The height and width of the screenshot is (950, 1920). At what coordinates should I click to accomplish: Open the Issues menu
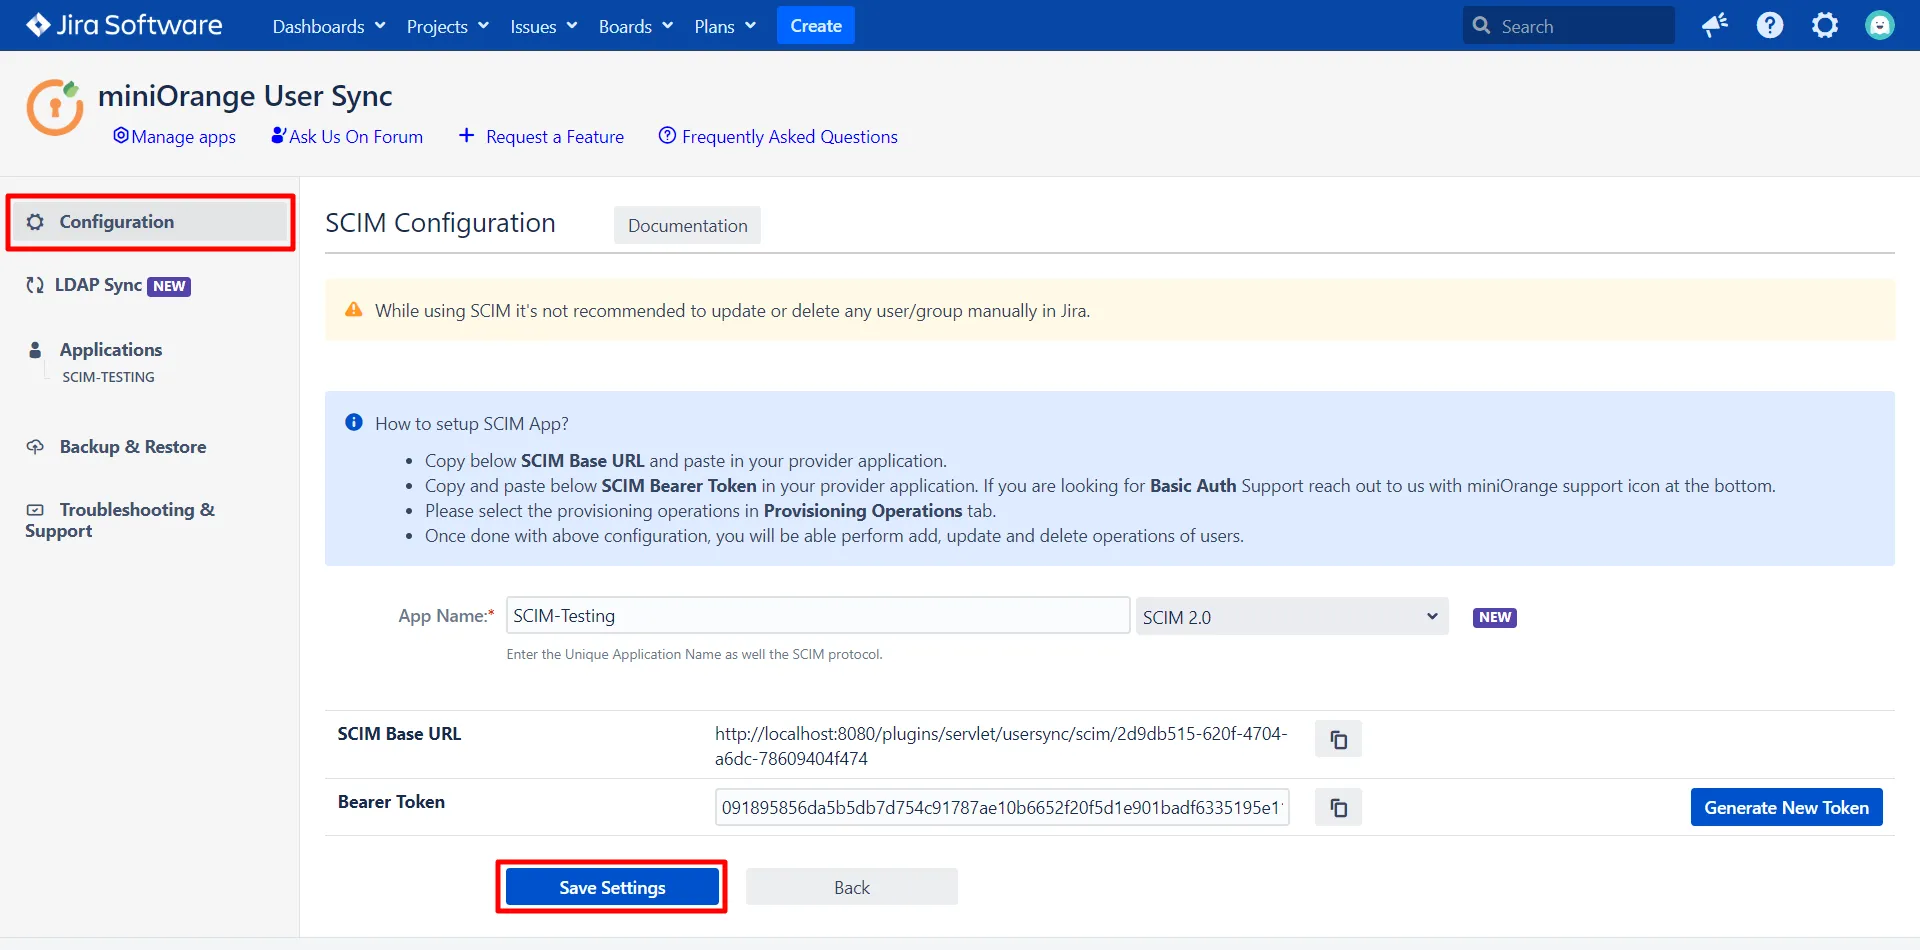[543, 26]
